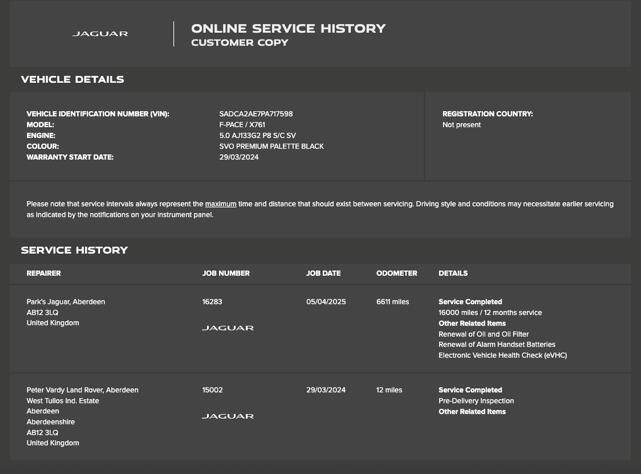
Task: Select job date 29/03/2024 in service history
Action: point(326,390)
